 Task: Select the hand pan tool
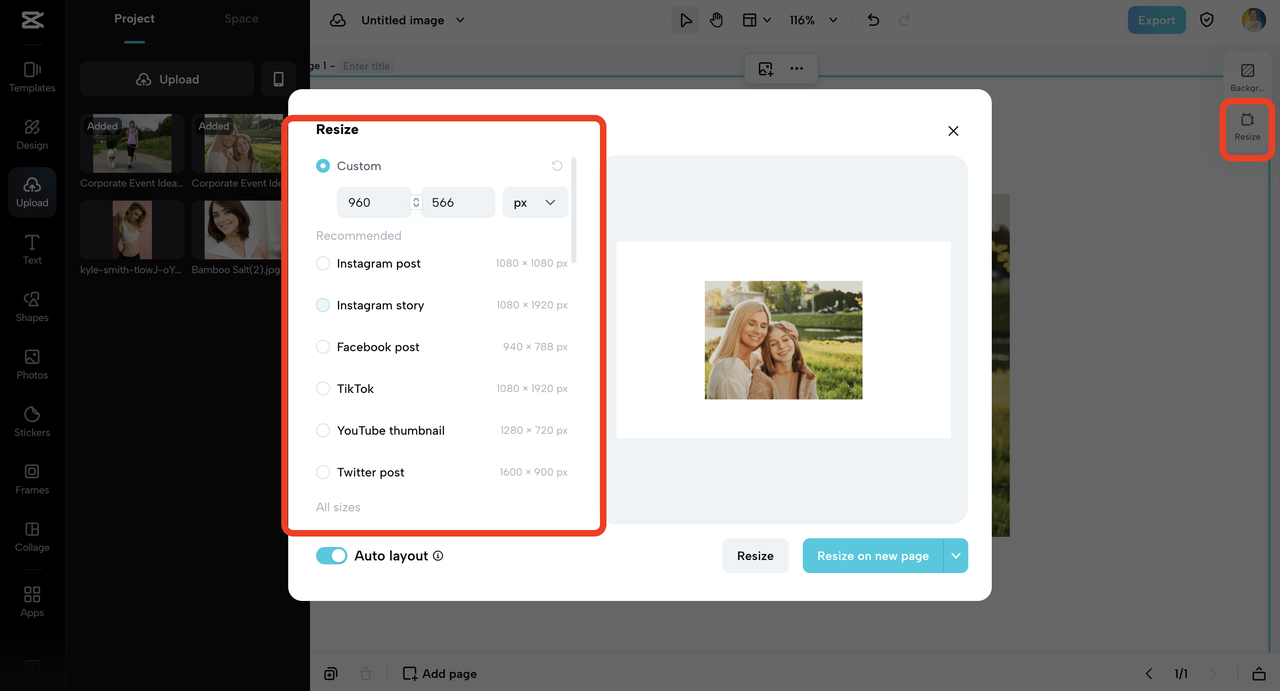point(716,20)
